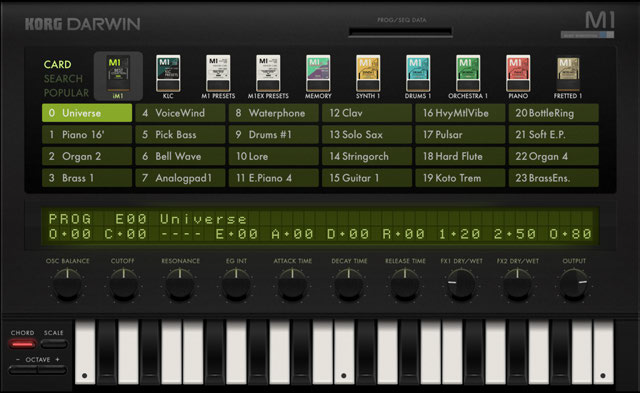The height and width of the screenshot is (393, 640).
Task: Click the FX1 DRY/WET knob
Action: [461, 284]
